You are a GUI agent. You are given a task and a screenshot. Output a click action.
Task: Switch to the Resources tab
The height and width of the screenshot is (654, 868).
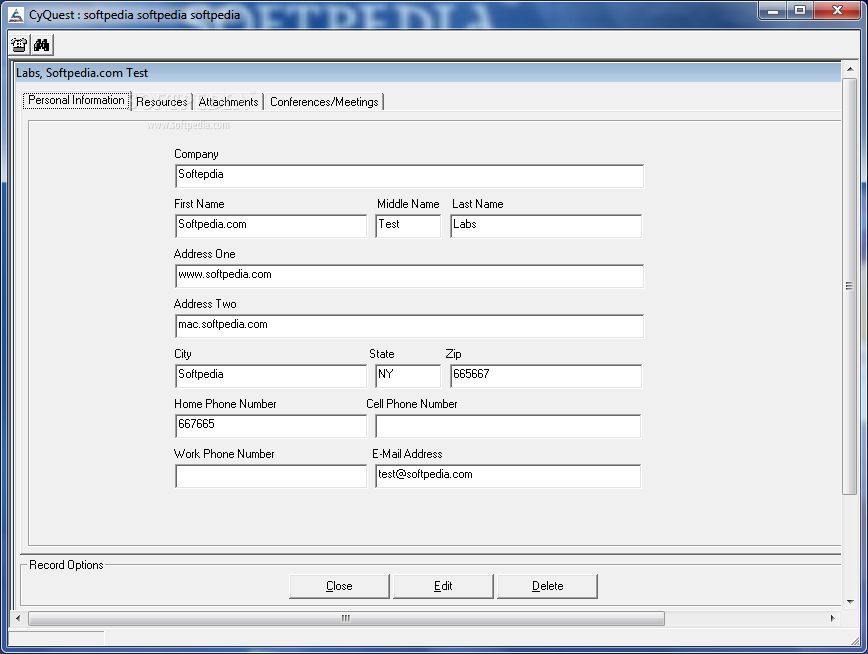point(162,102)
